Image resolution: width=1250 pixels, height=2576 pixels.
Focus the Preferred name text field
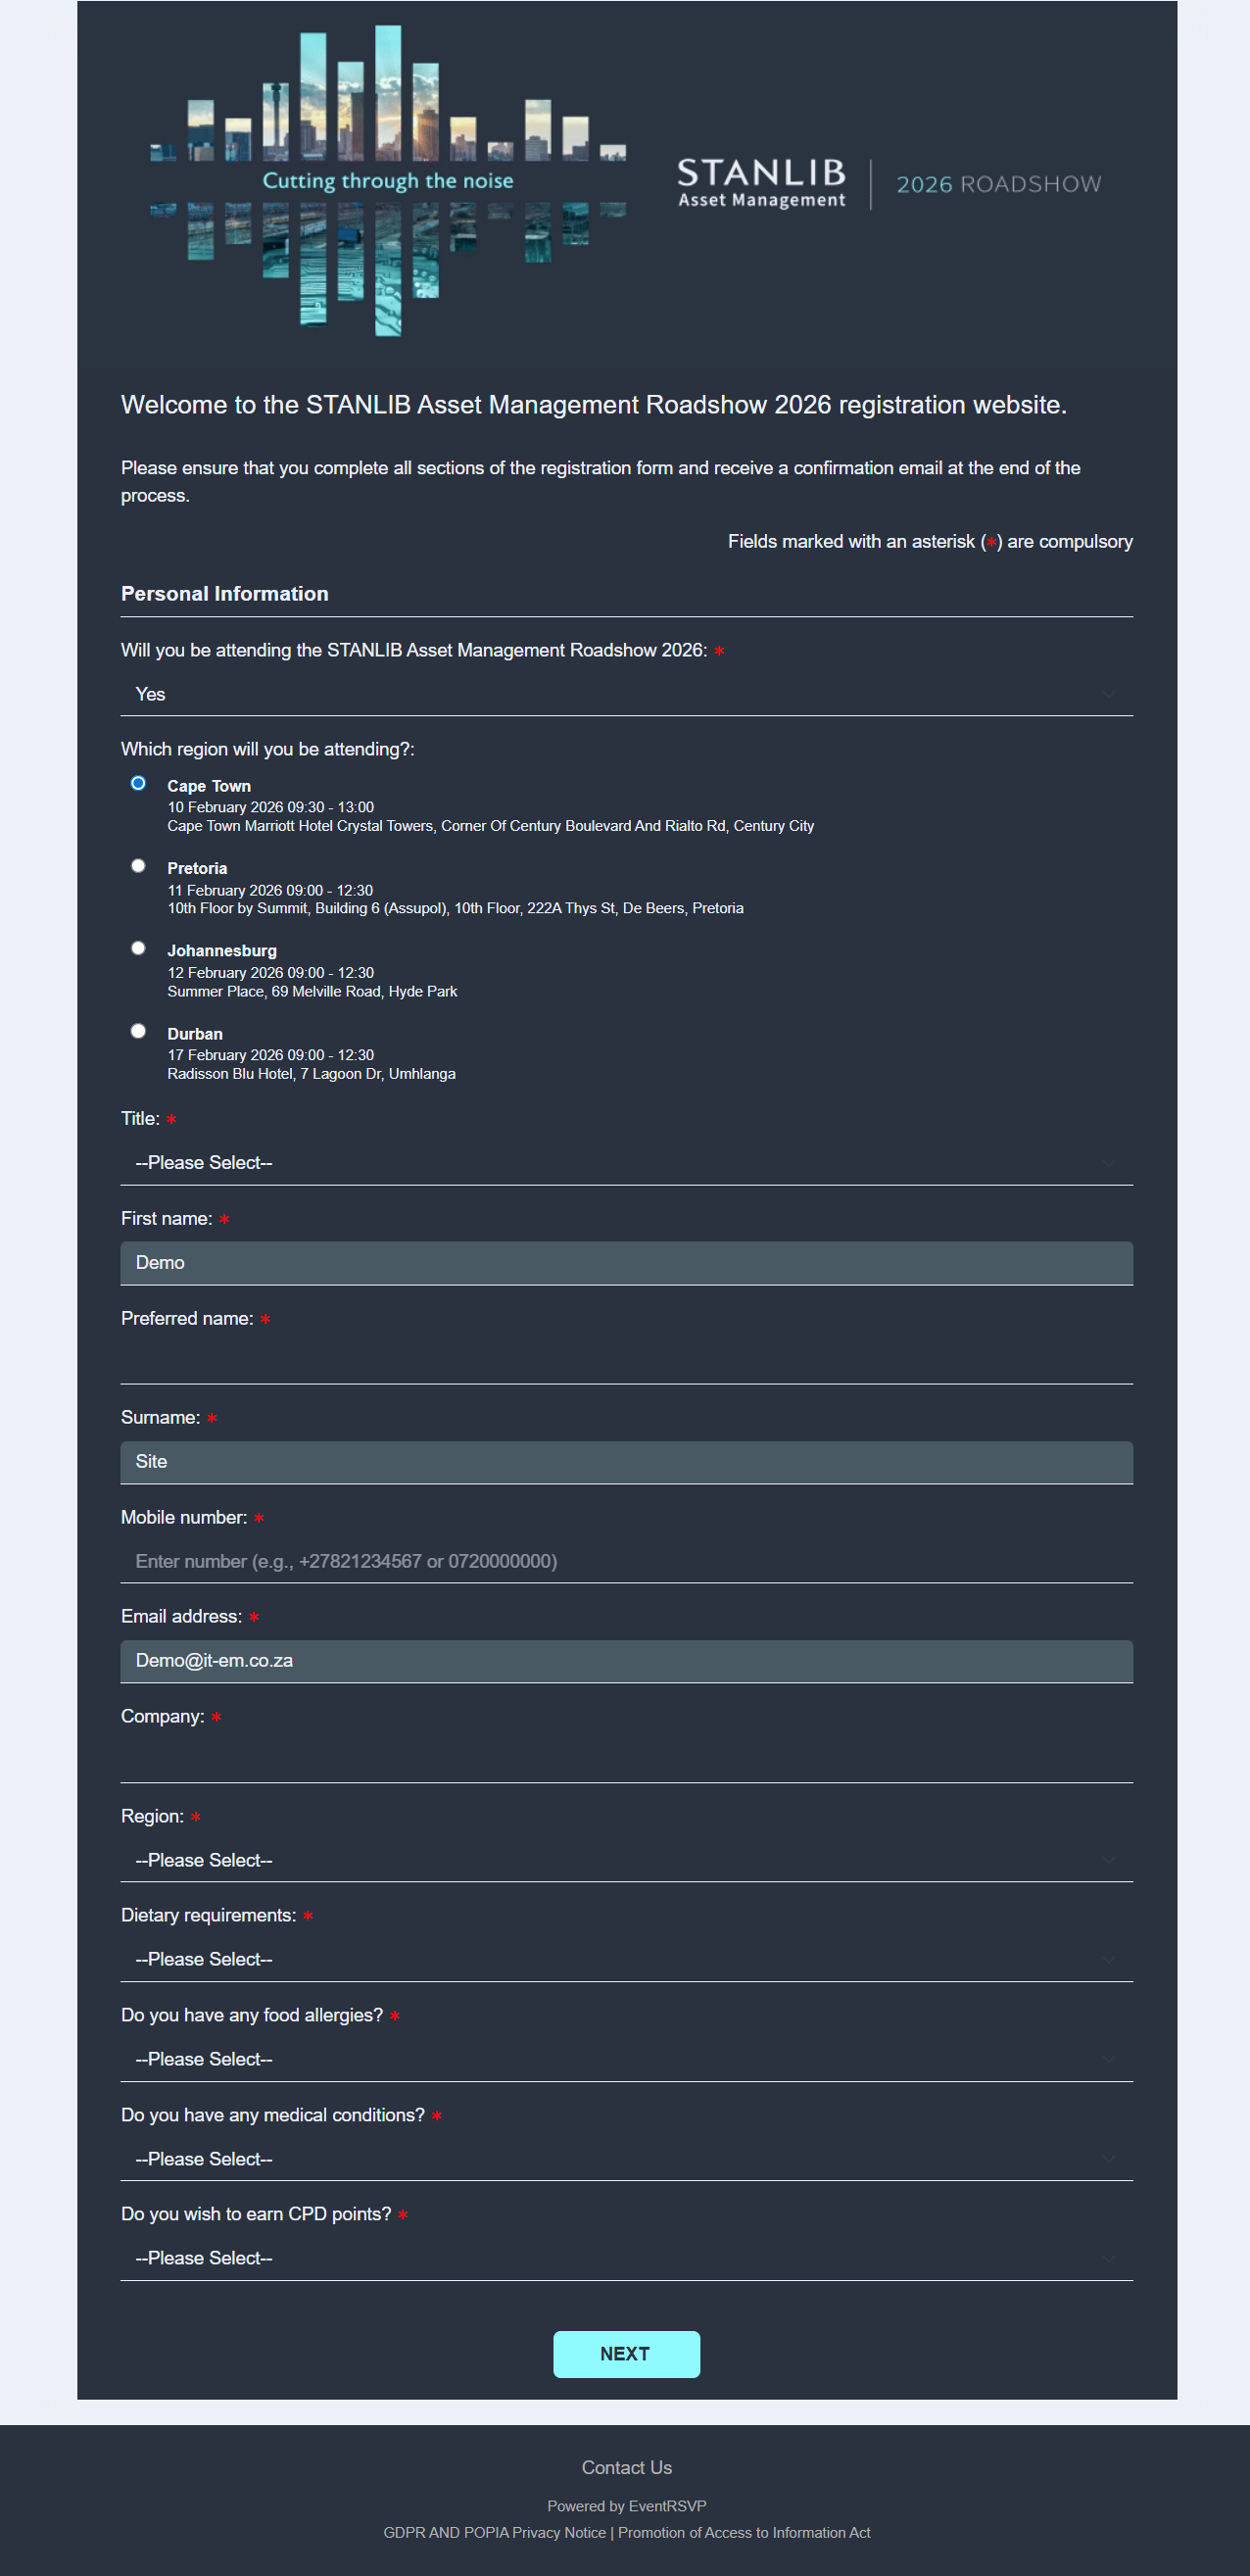tap(626, 1362)
